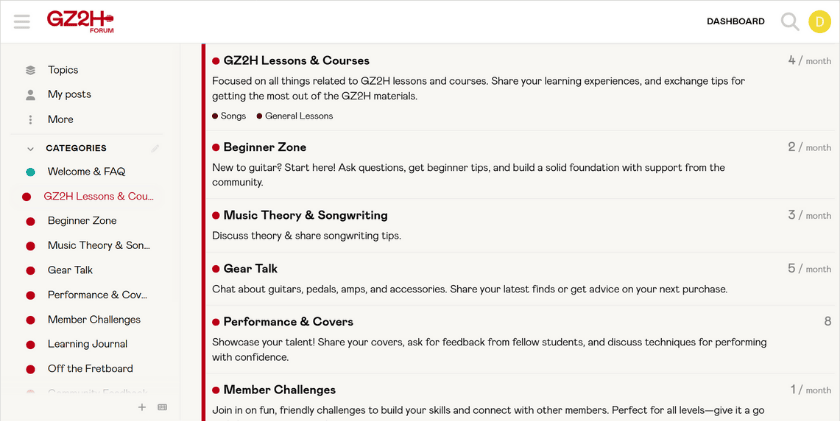Click the My posts person icon
840x421 pixels.
30,95
